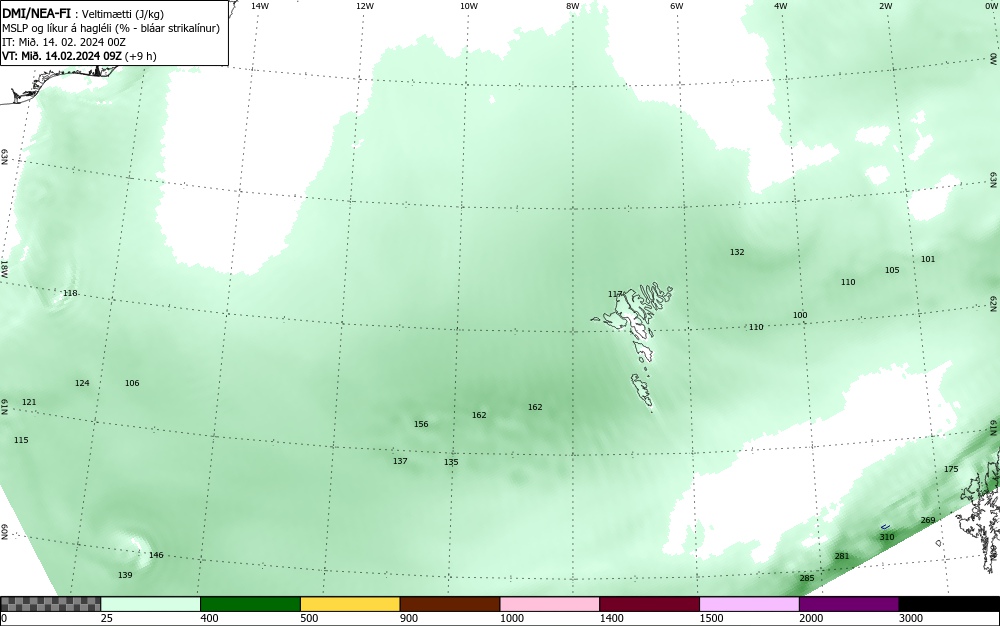
Task: Click the map value '101'
Action: click(x=928, y=259)
